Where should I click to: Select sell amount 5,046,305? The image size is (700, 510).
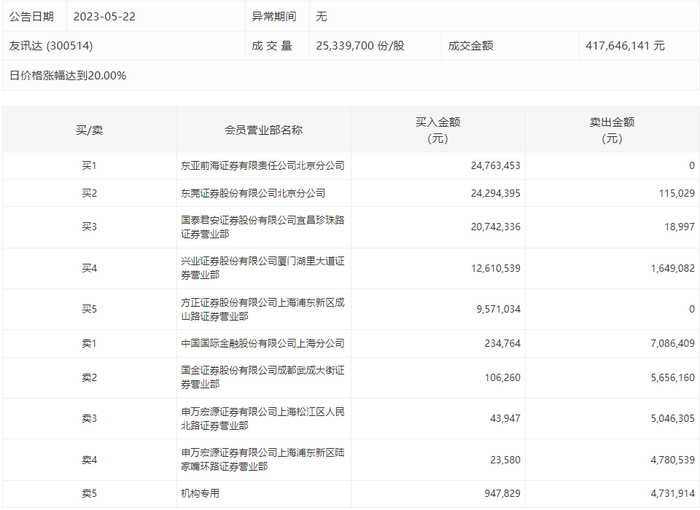tap(673, 418)
